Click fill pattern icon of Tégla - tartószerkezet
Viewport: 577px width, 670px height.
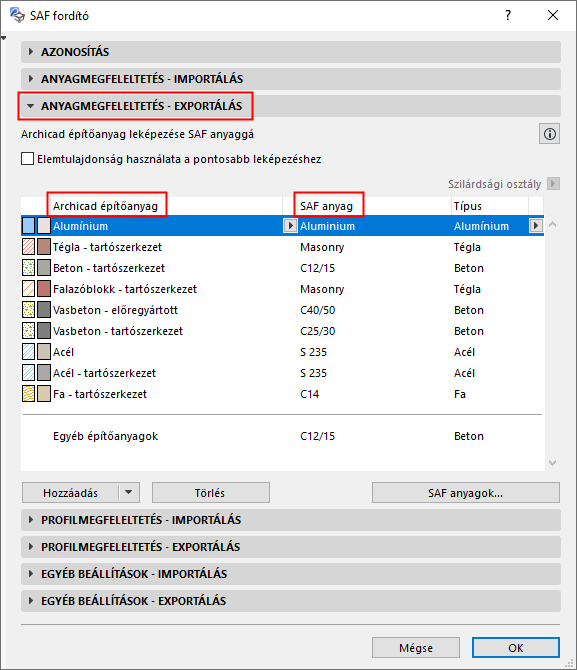tap(29, 247)
